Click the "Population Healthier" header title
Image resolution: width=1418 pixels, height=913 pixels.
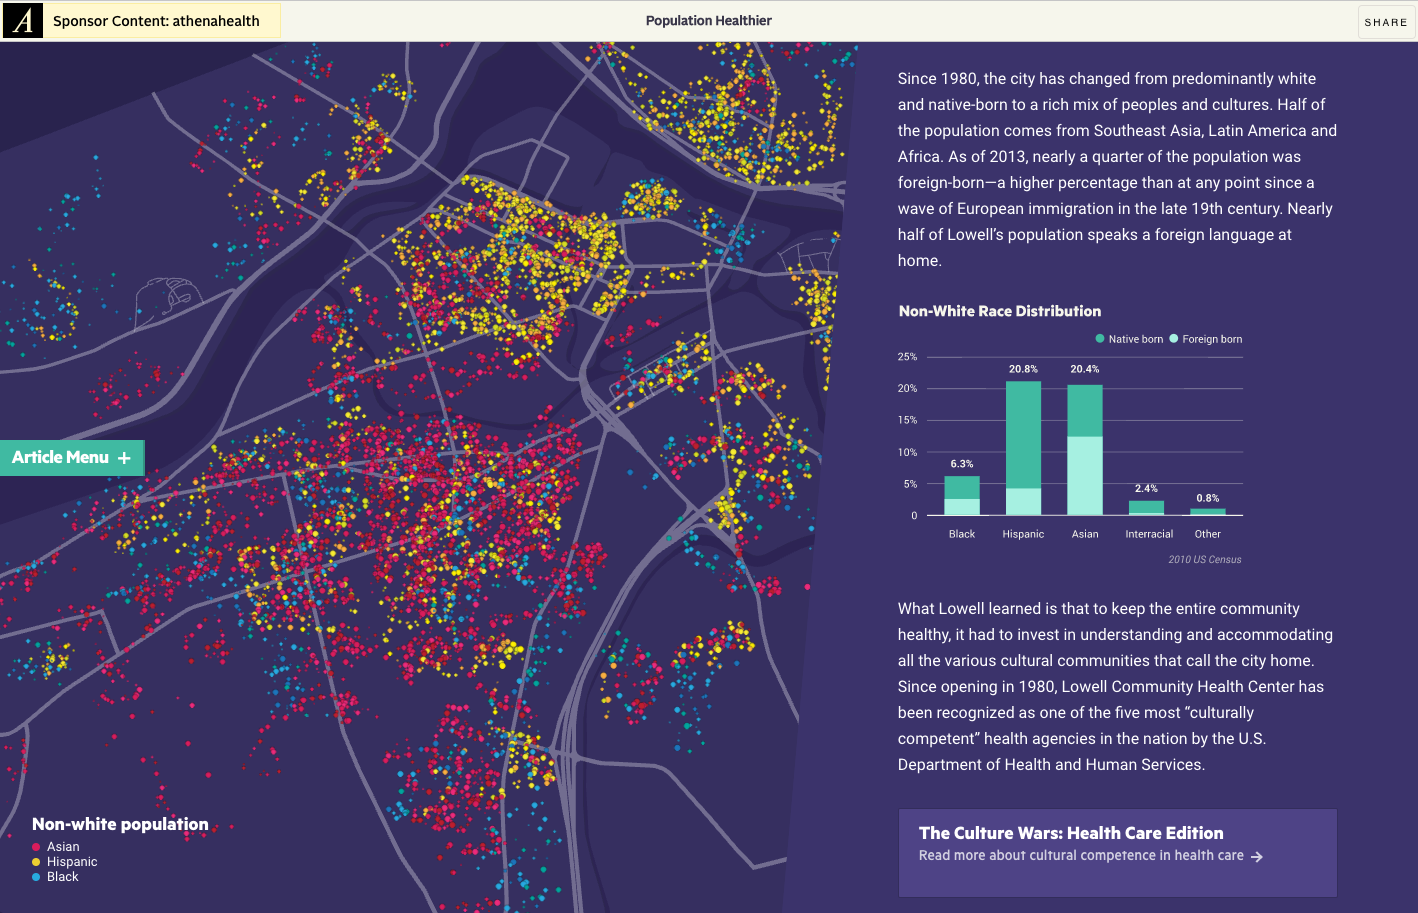(x=708, y=21)
